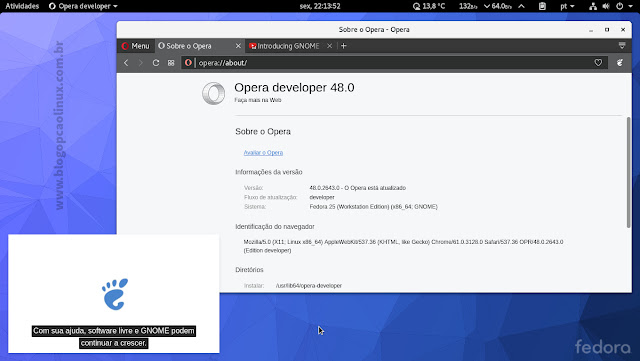The height and width of the screenshot is (361, 640).
Task: Click the Opera icon in address bar
Action: [x=188, y=63]
